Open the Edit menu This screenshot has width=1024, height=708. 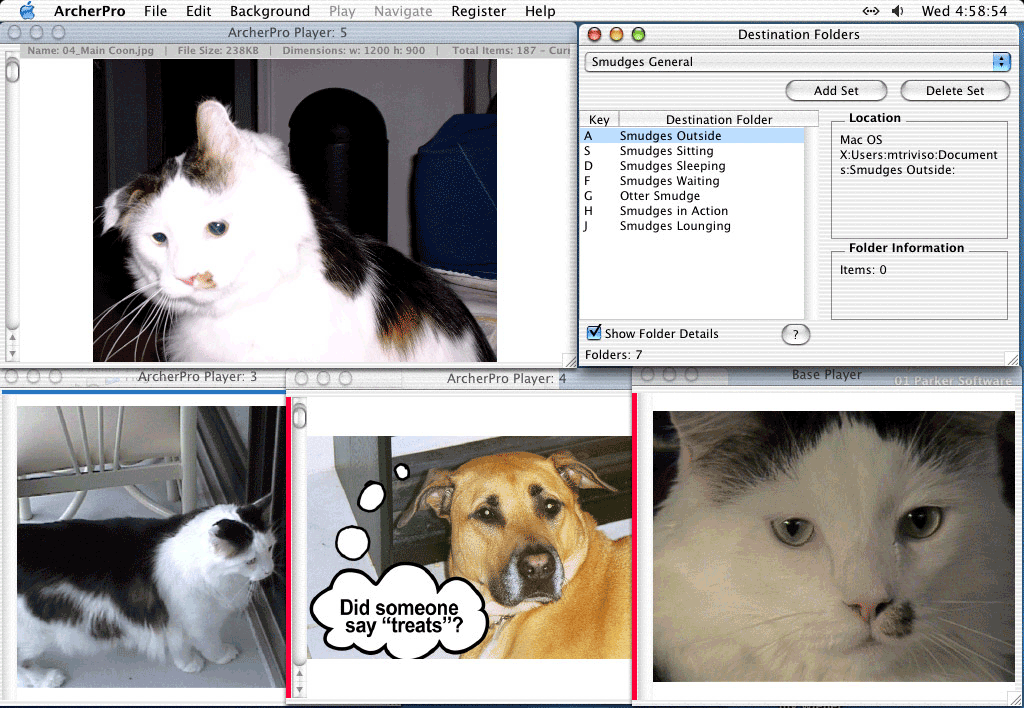click(198, 11)
